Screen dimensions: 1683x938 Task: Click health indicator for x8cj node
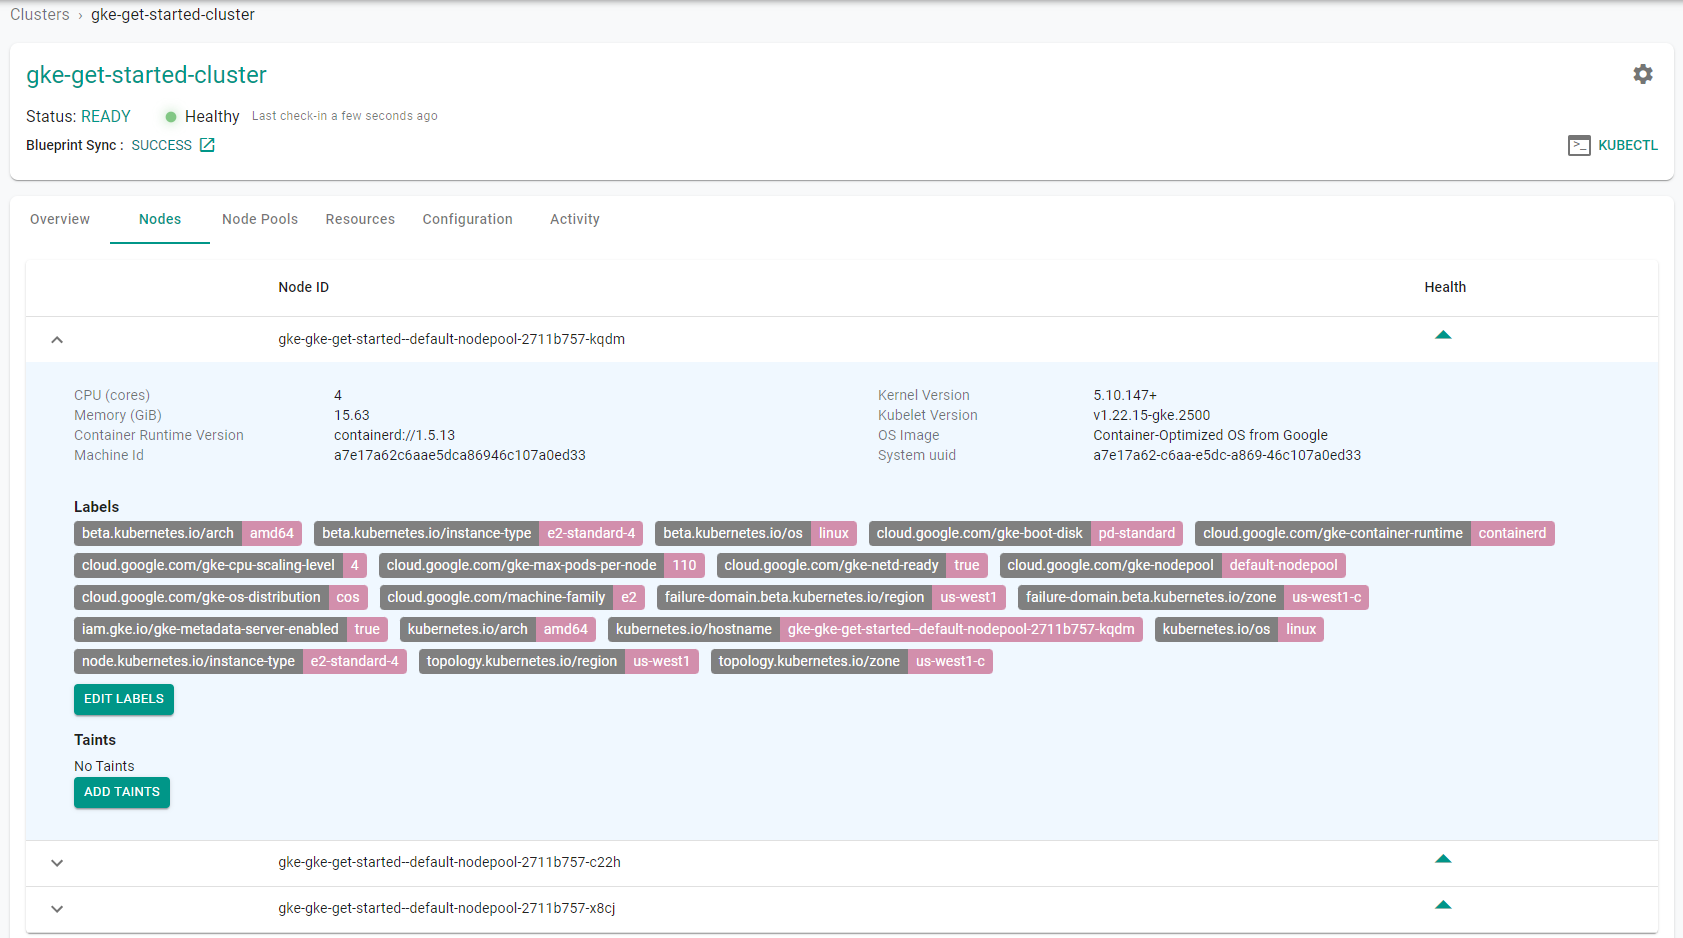[x=1443, y=905]
